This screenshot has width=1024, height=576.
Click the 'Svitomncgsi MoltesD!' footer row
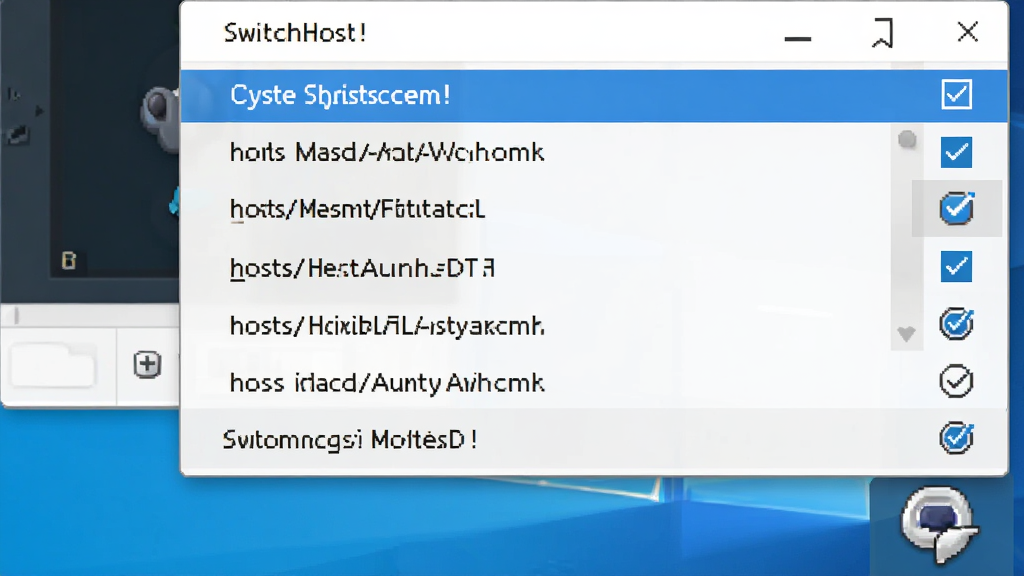tap(594, 440)
